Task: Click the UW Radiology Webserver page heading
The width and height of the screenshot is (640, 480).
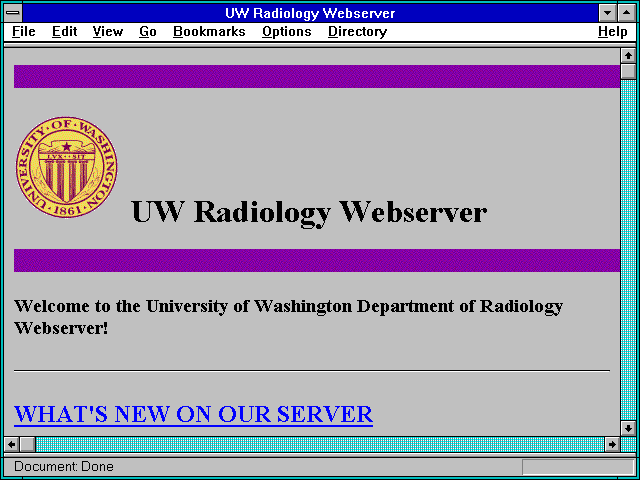Action: tap(309, 212)
